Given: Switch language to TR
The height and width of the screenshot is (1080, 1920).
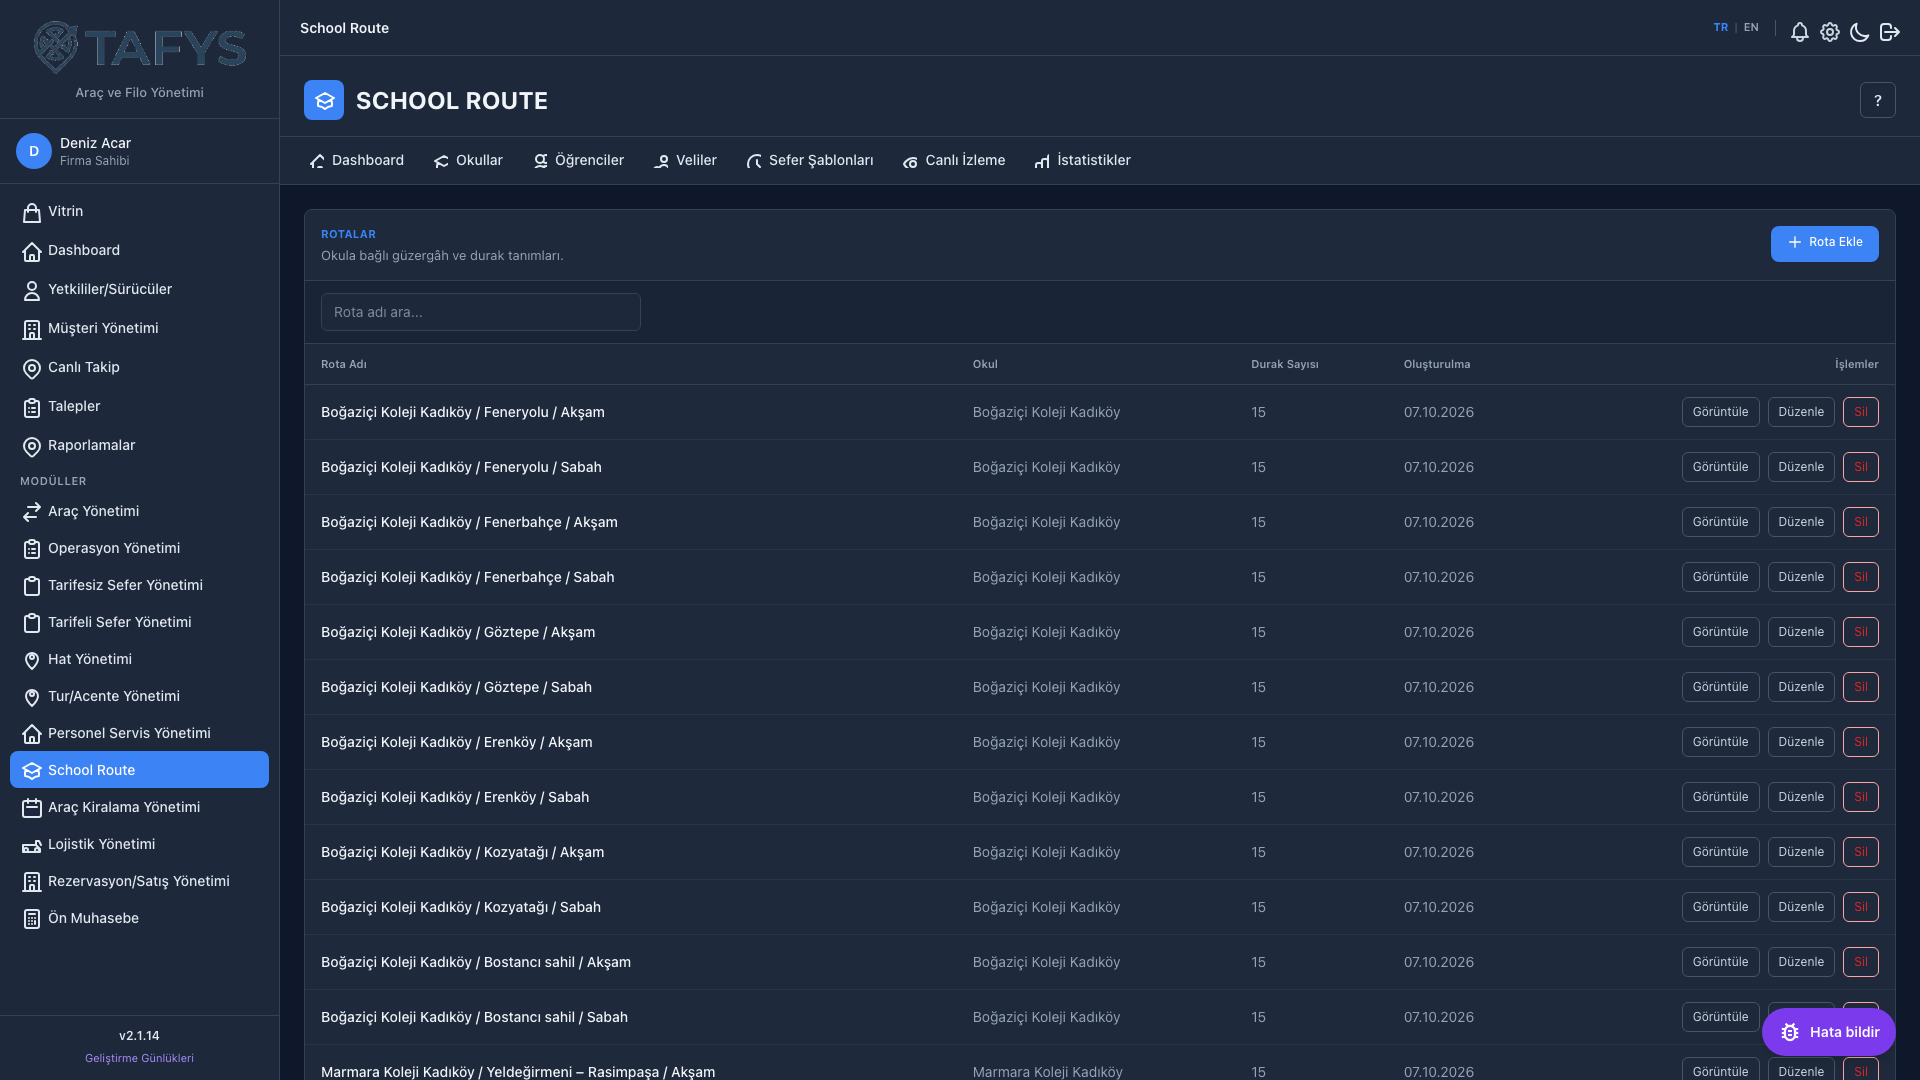Looking at the screenshot, I should (1721, 28).
